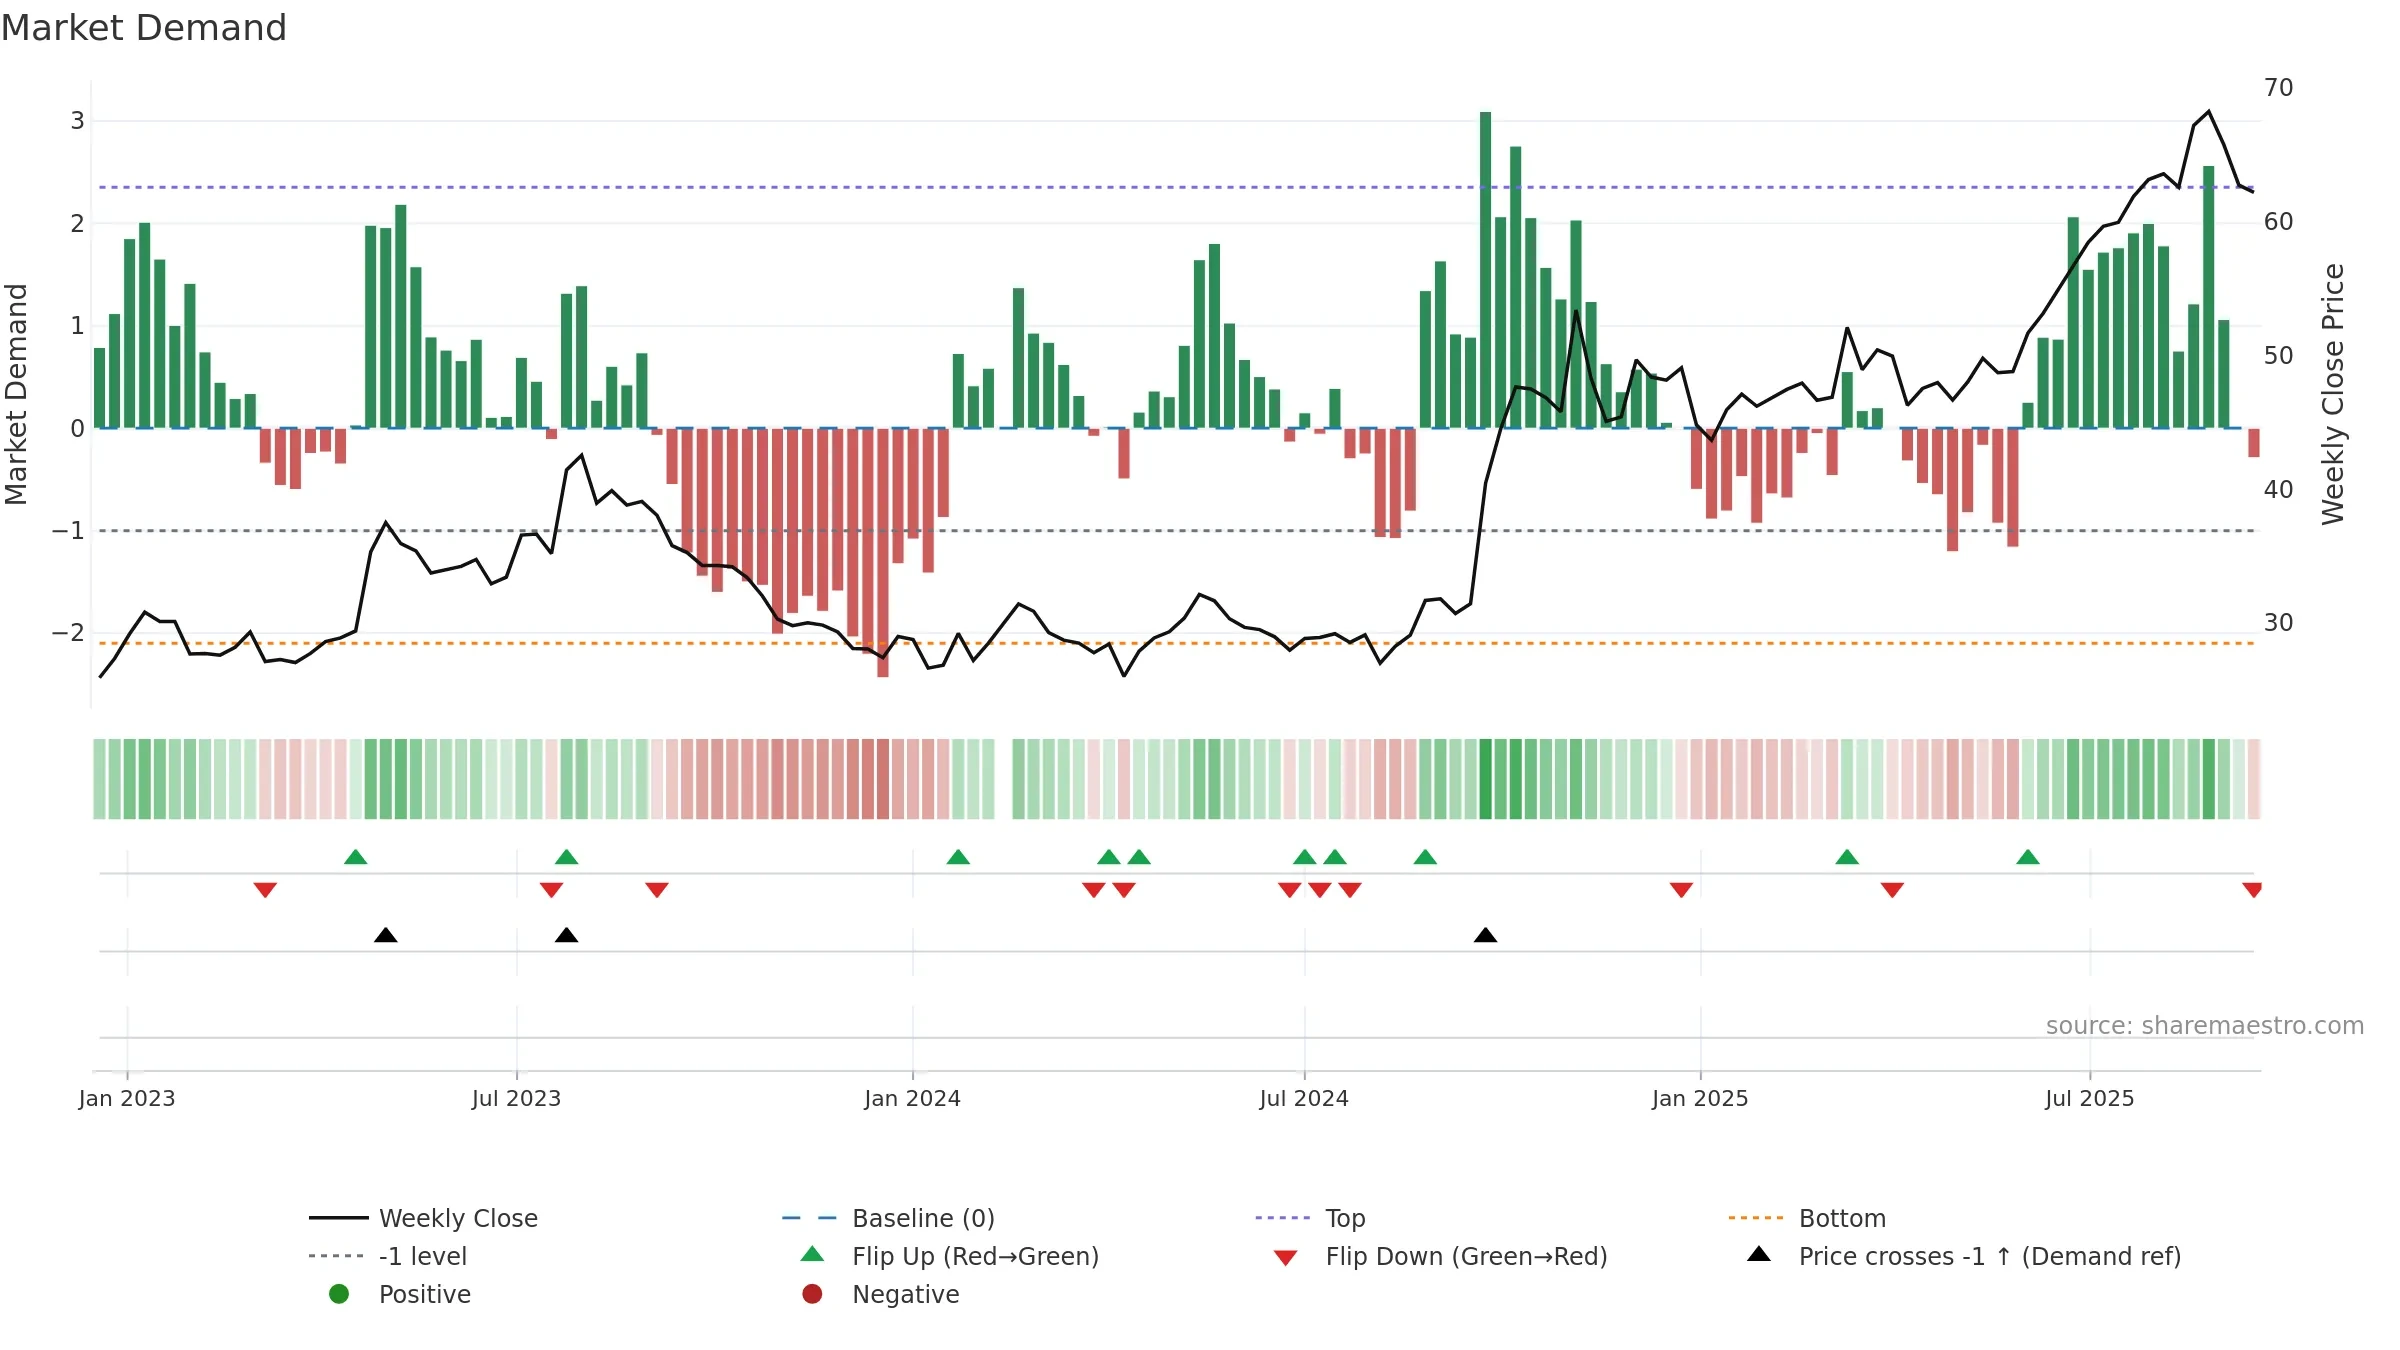Click the lowest red demand bar below -2
The height and width of the screenshot is (1350, 2400).
(x=883, y=553)
